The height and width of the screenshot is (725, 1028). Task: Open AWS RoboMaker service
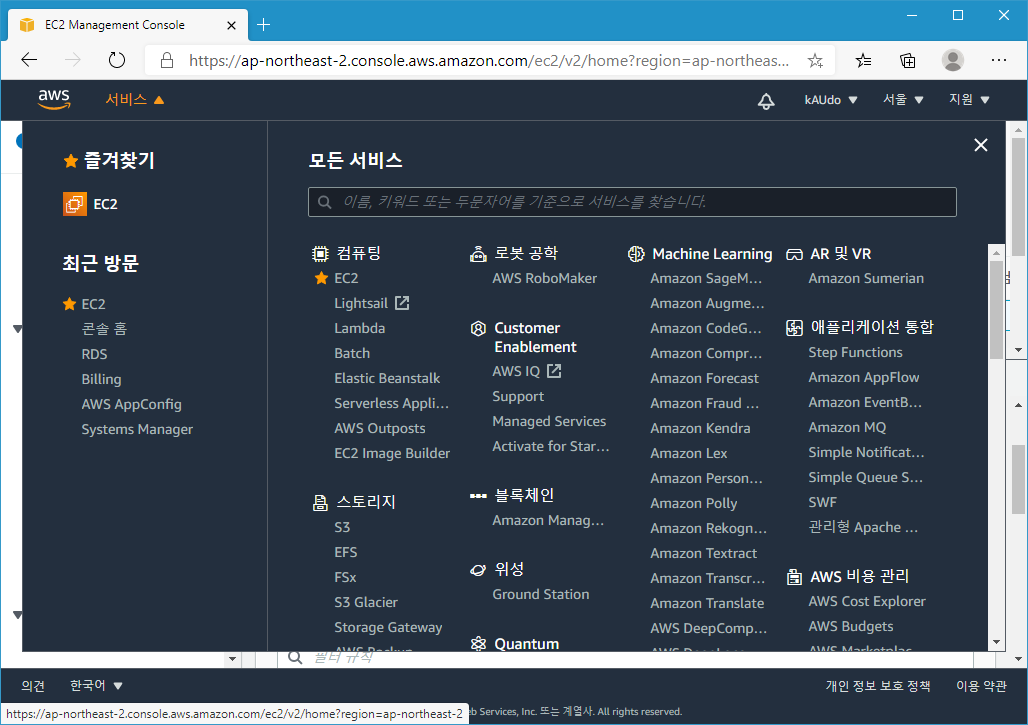click(x=544, y=279)
